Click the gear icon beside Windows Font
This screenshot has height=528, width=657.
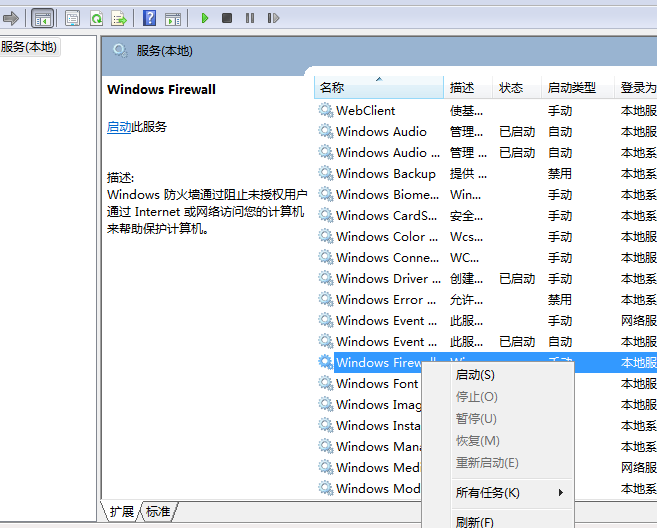326,383
